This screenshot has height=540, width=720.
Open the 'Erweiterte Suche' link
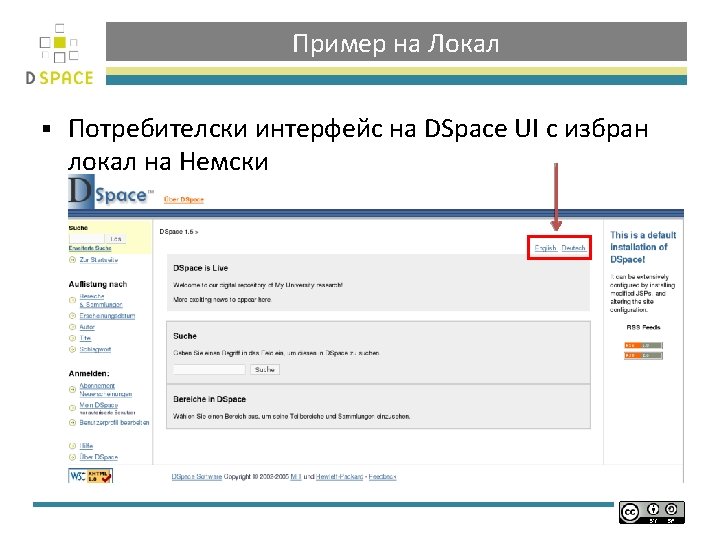90,248
